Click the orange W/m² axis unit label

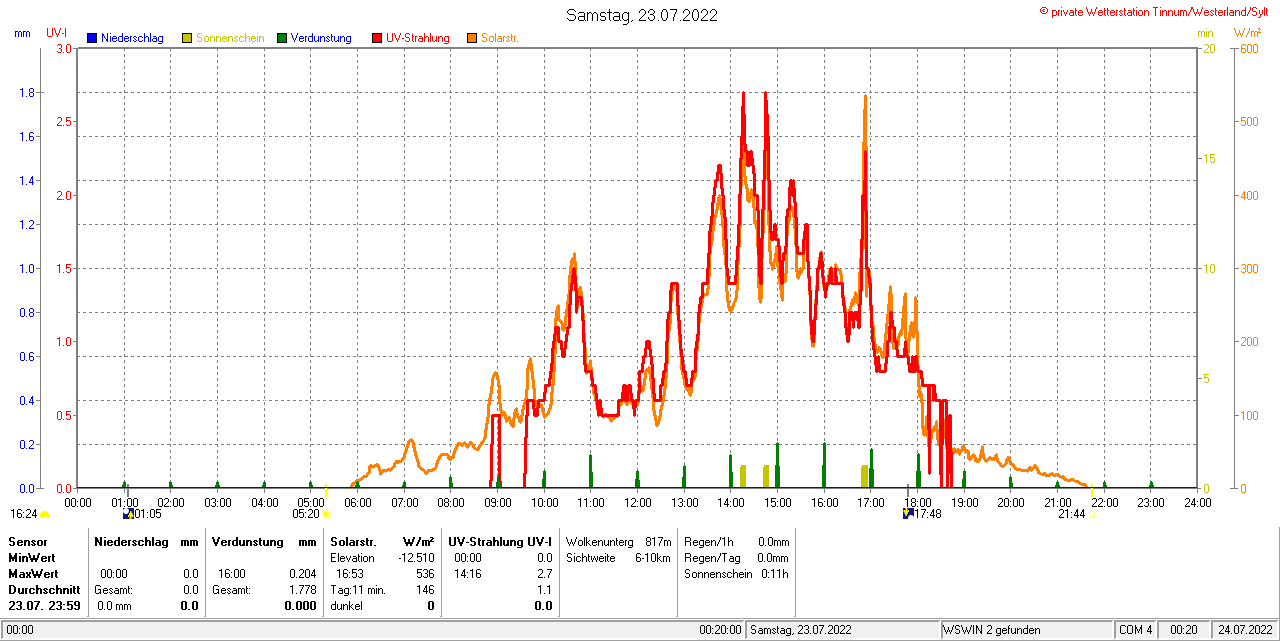[x=1247, y=33]
